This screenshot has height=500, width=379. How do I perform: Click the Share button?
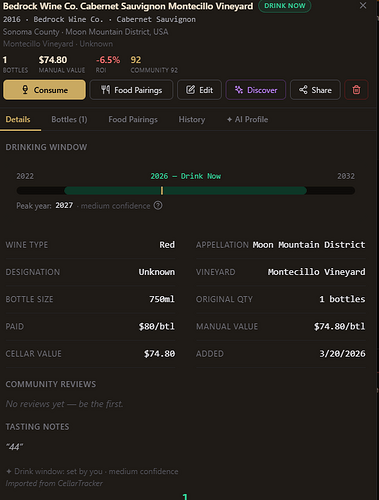(x=315, y=90)
